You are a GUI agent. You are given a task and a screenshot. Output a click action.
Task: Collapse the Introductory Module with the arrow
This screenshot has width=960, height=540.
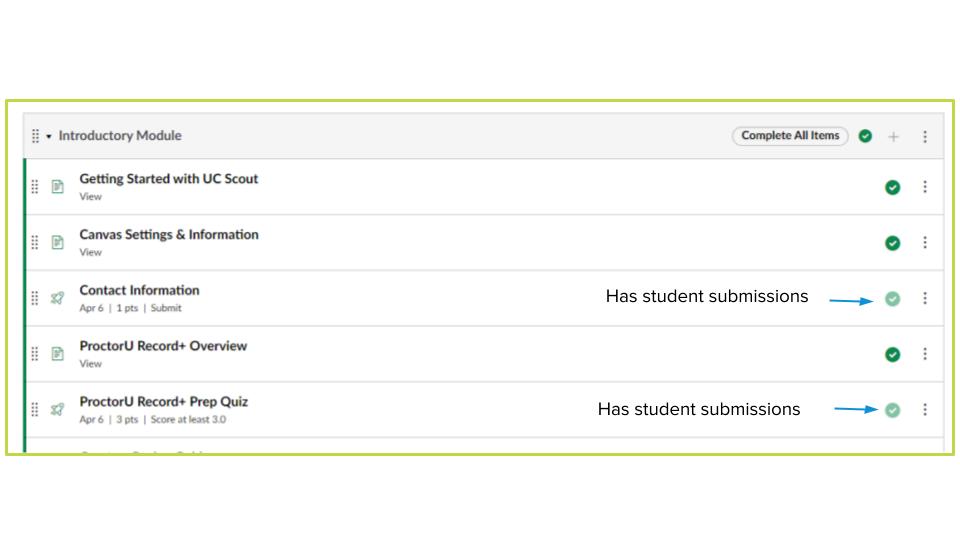coord(49,136)
